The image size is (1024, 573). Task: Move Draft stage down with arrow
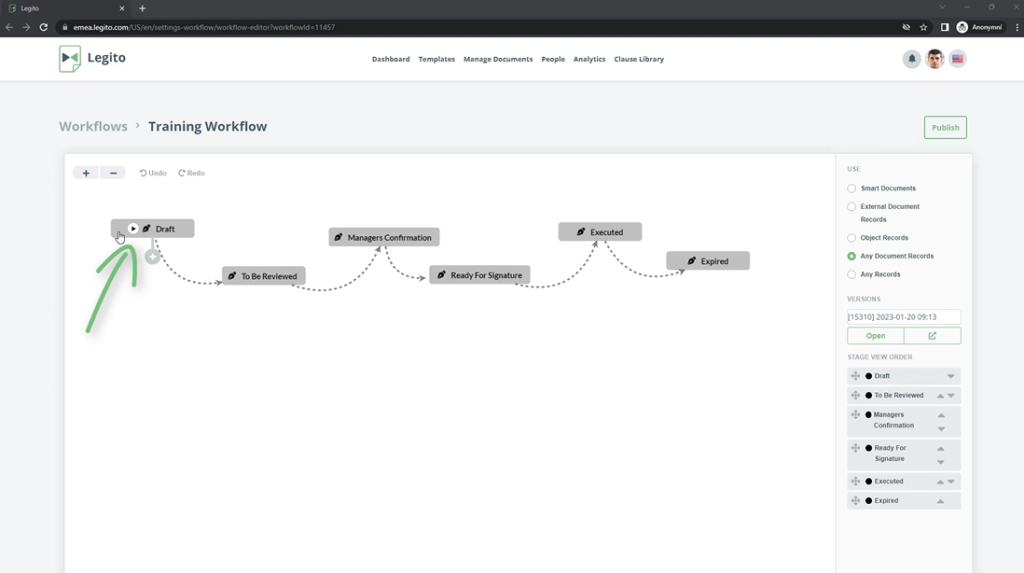tap(951, 376)
